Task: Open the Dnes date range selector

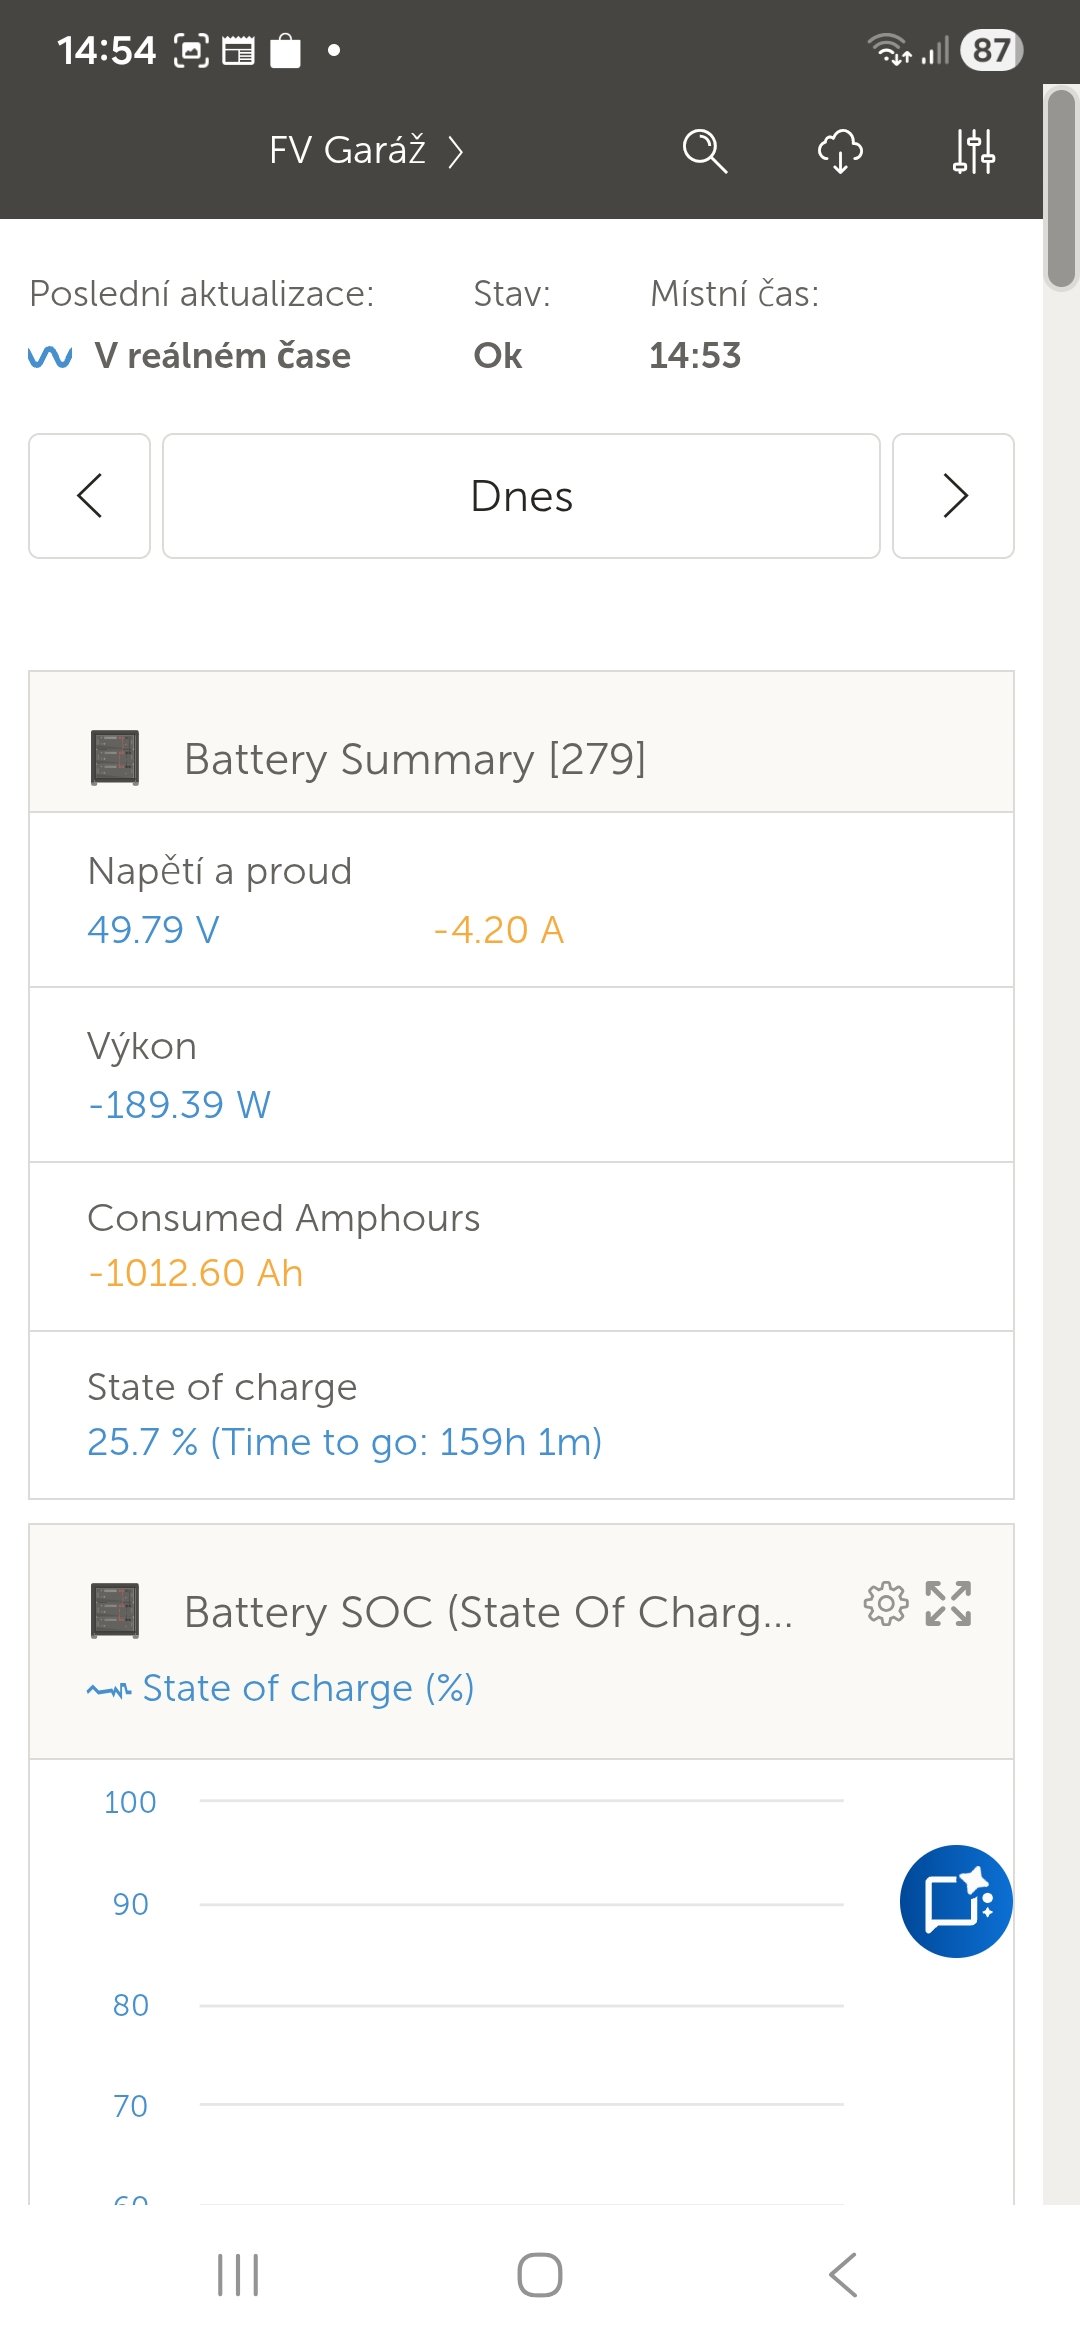Action: [521, 496]
